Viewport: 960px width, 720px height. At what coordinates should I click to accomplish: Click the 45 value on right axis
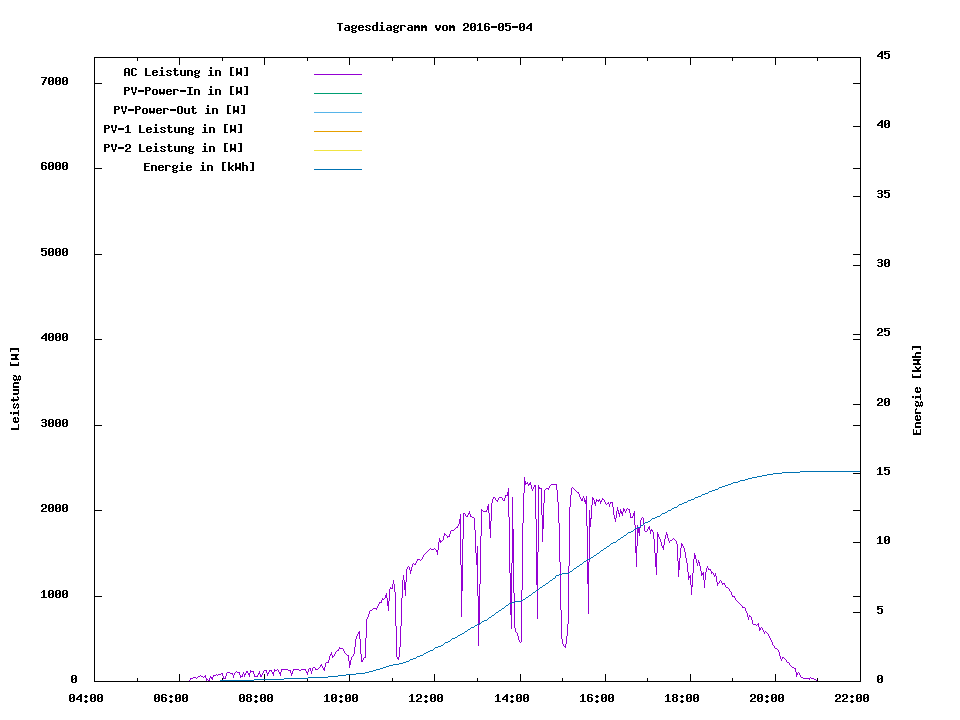coord(883,55)
